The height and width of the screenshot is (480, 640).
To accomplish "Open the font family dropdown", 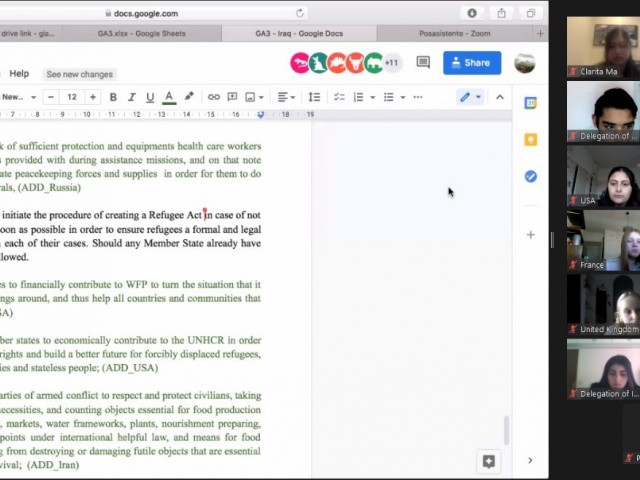I will tap(18, 97).
